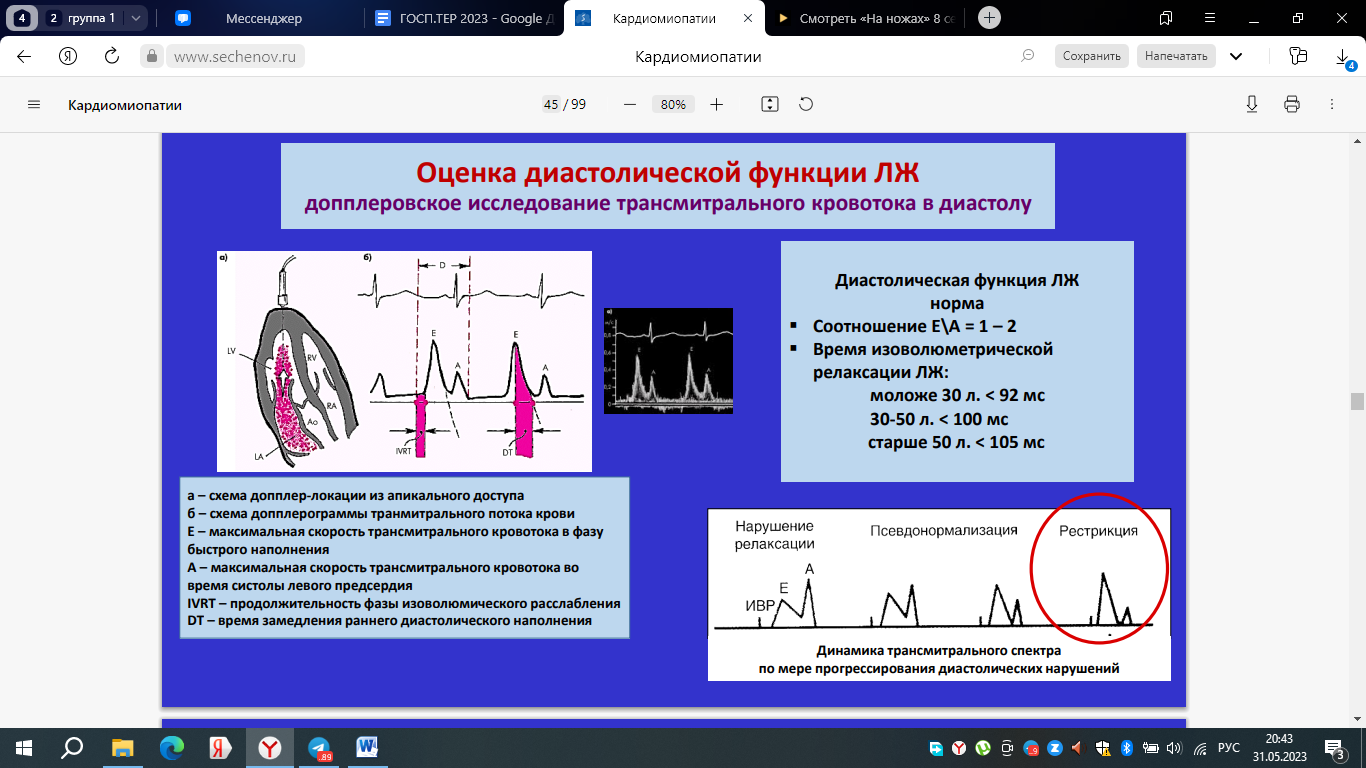Click the Сохранить button
The height and width of the screenshot is (768, 1366).
(x=1092, y=56)
